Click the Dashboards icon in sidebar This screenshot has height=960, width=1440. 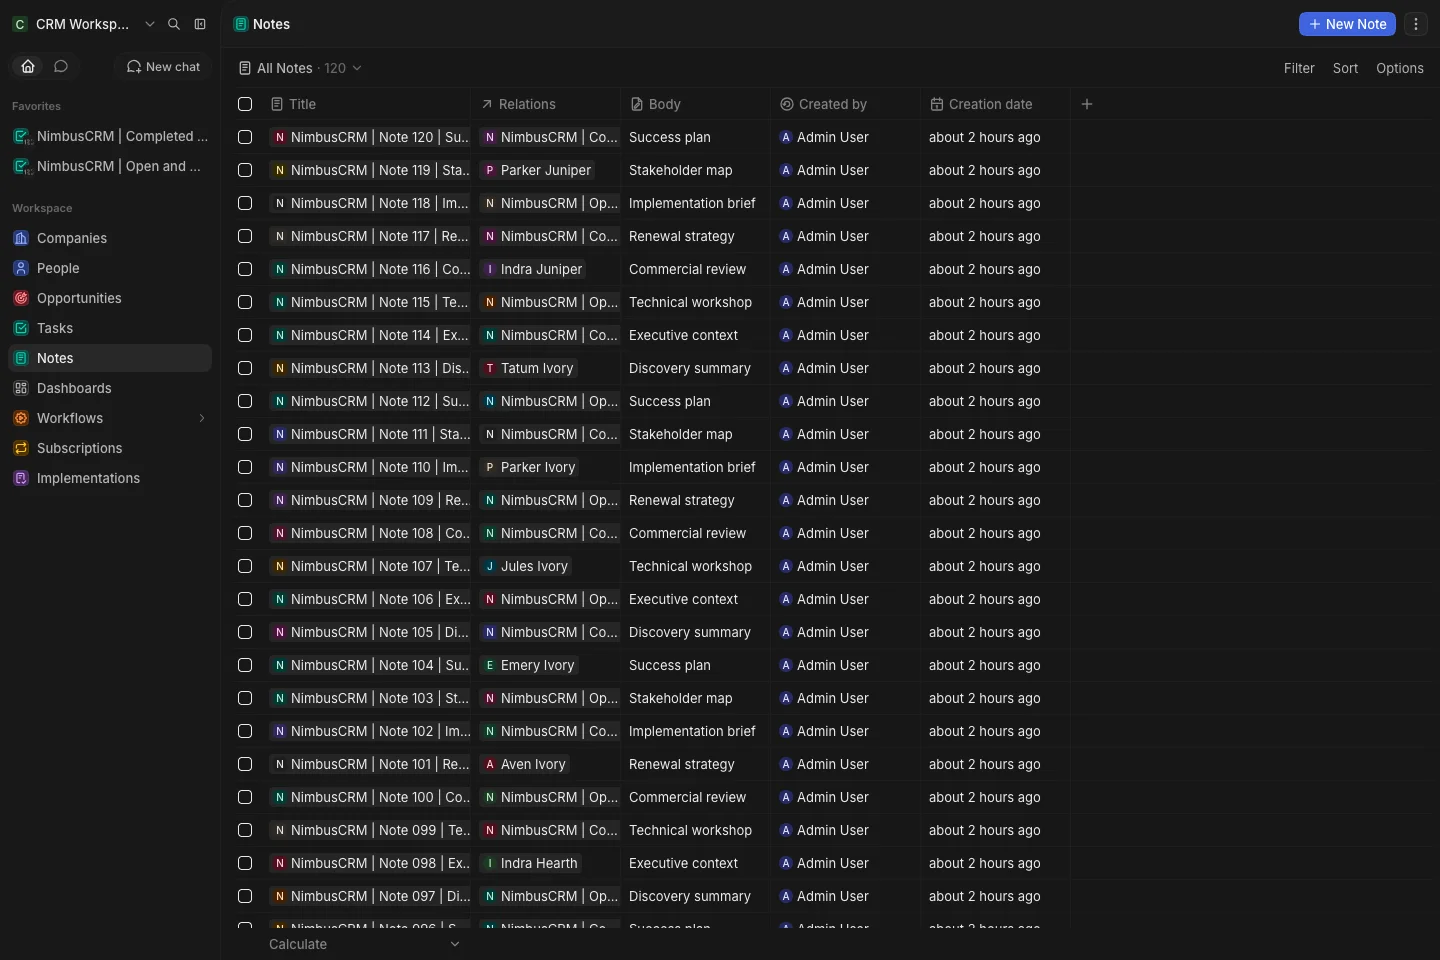(21, 388)
